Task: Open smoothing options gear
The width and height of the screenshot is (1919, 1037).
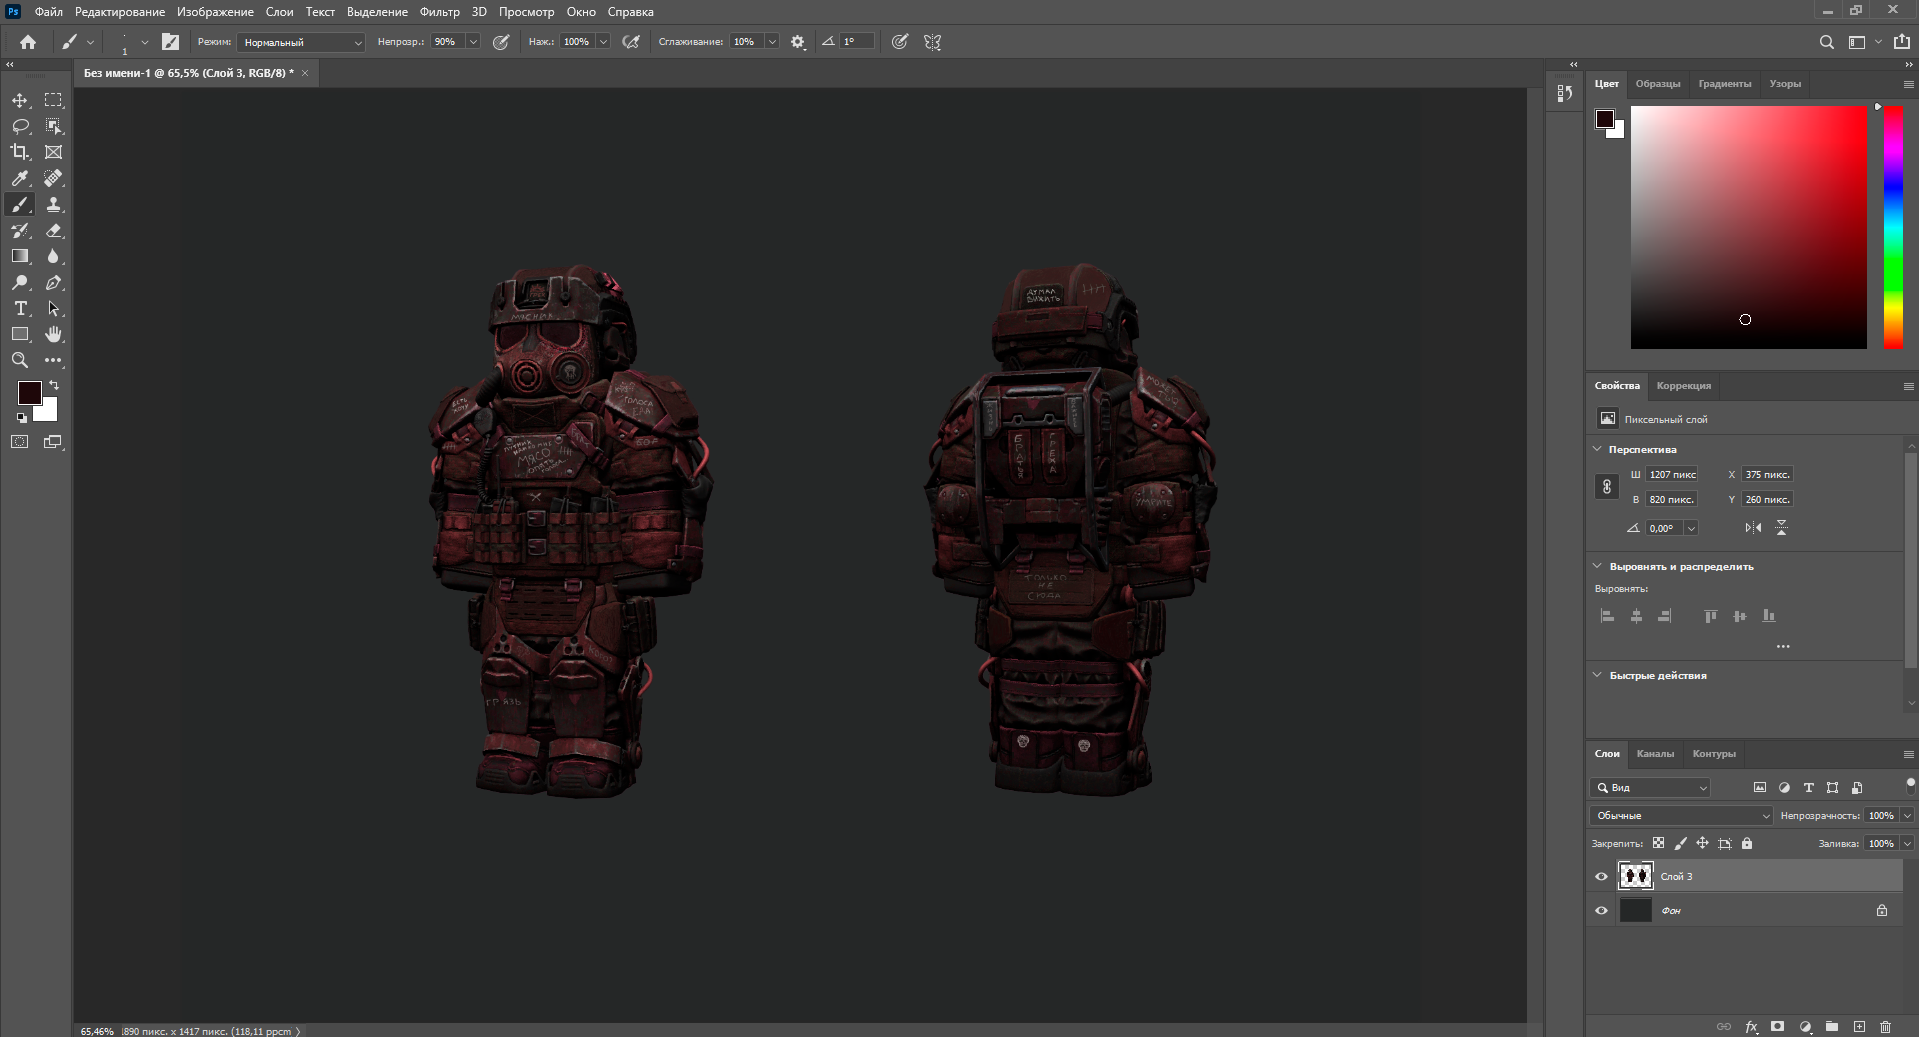Action: 798,42
